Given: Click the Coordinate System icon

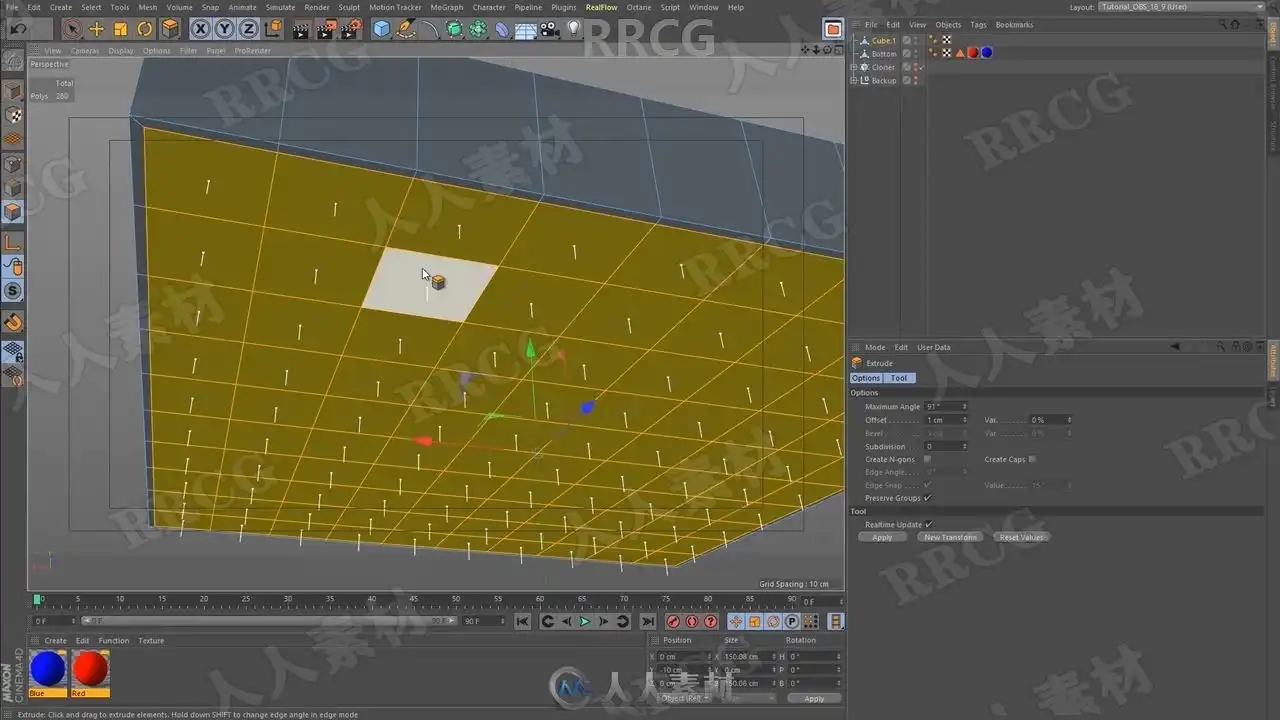Looking at the screenshot, I should point(273,29).
